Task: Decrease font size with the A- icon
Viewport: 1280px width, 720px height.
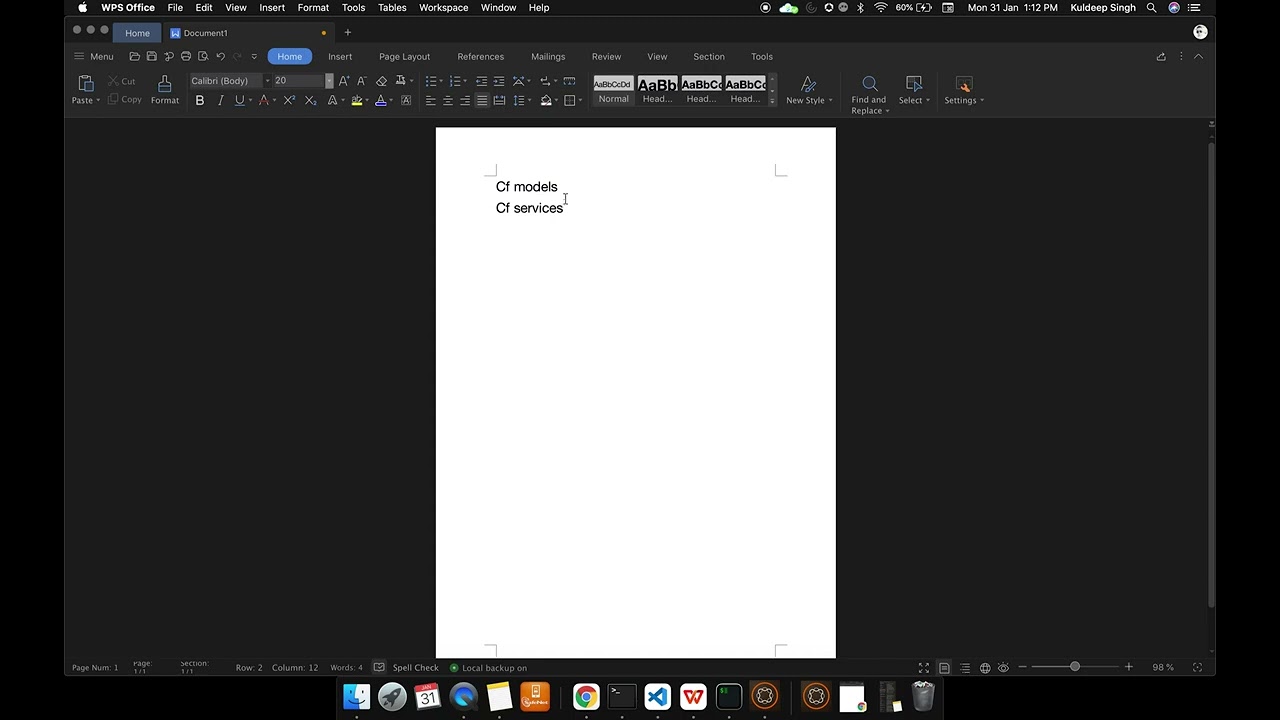Action: pyautogui.click(x=361, y=81)
